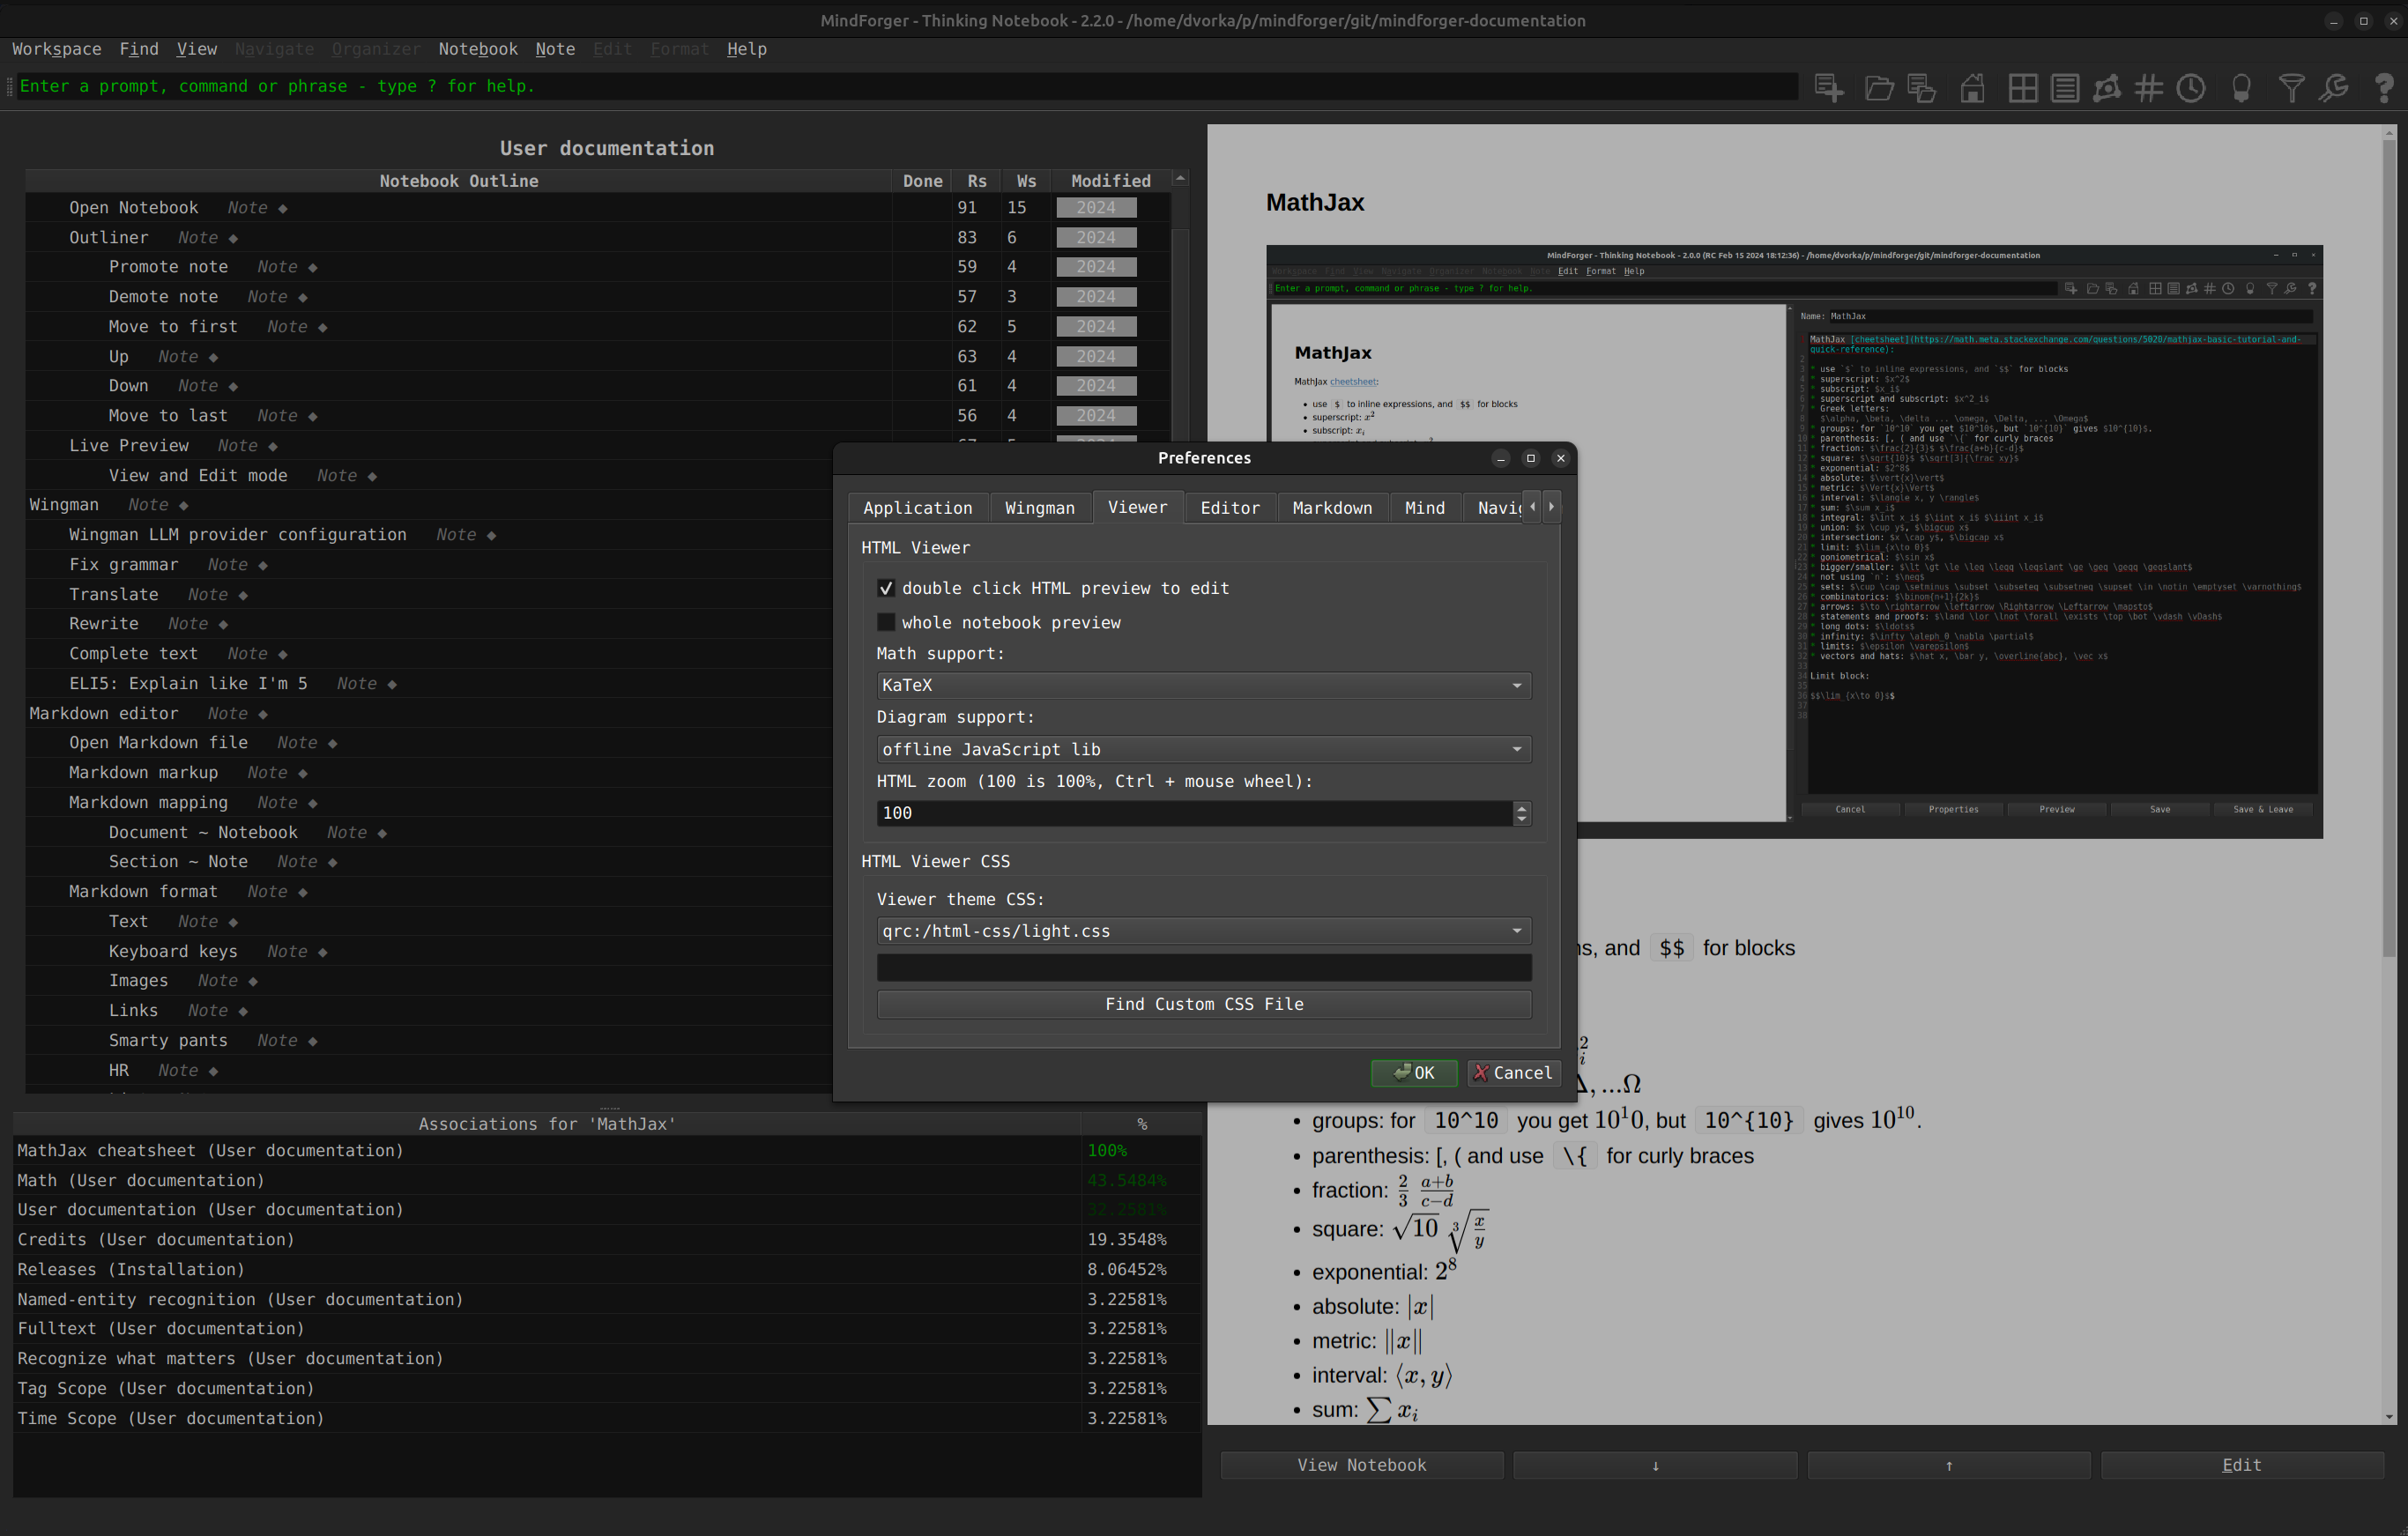Screen dimensions: 2408x1536
Task: Select the Markdown markup outline row
Action: pos(430,773)
